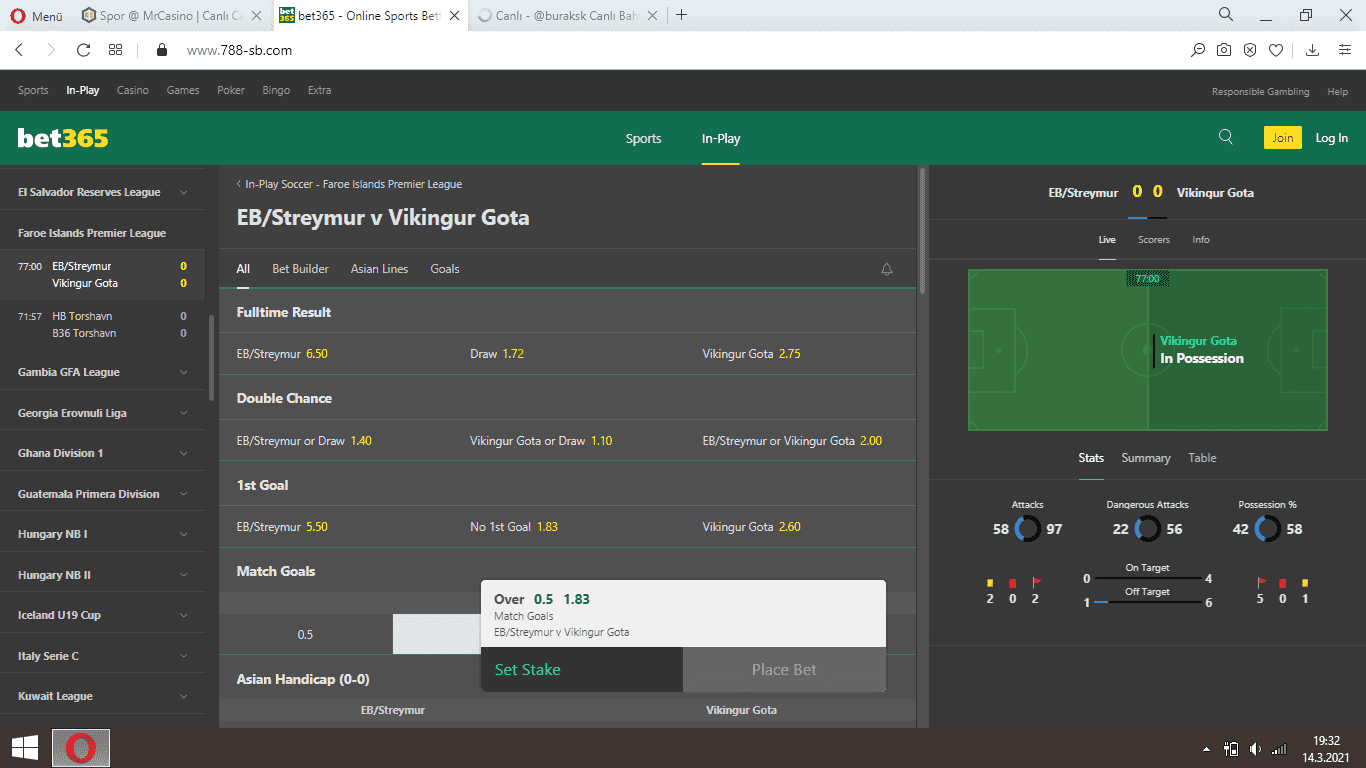Open the Scorers tab in match panel
Viewport: 1366px width, 768px height.
1153,240
